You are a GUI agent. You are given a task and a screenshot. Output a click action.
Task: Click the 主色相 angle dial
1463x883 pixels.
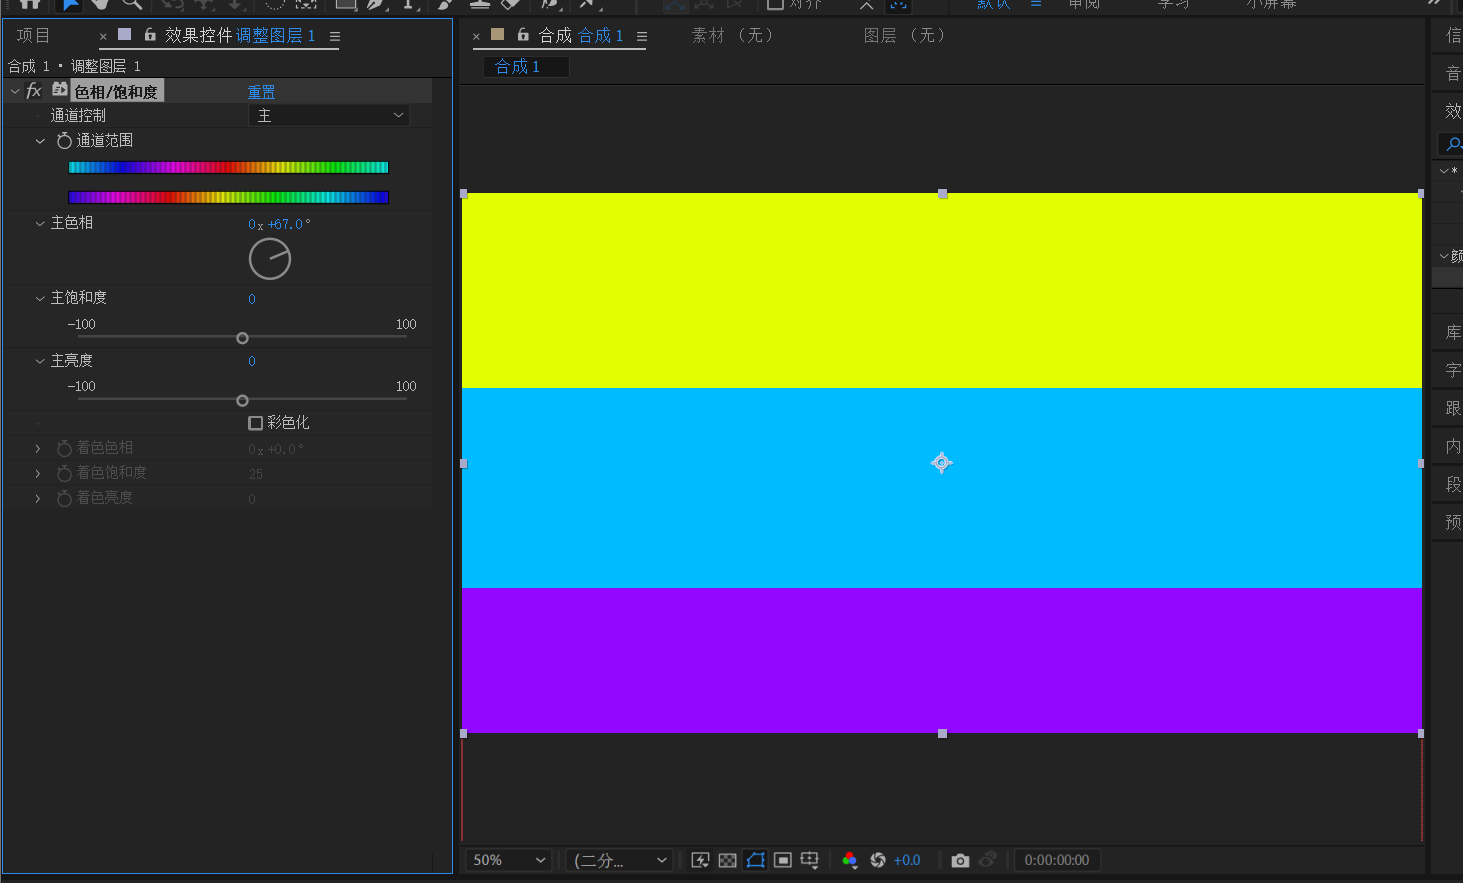pyautogui.click(x=270, y=259)
